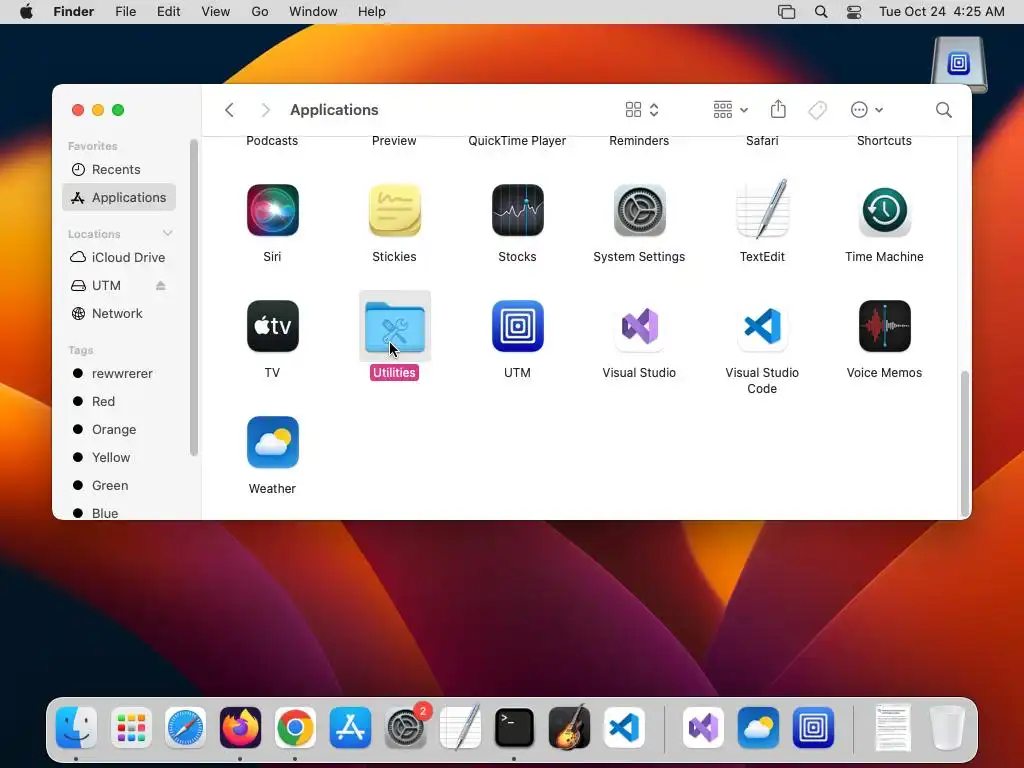Open App Store from the Dock
Image resolution: width=1024 pixels, height=768 pixels.
350,728
